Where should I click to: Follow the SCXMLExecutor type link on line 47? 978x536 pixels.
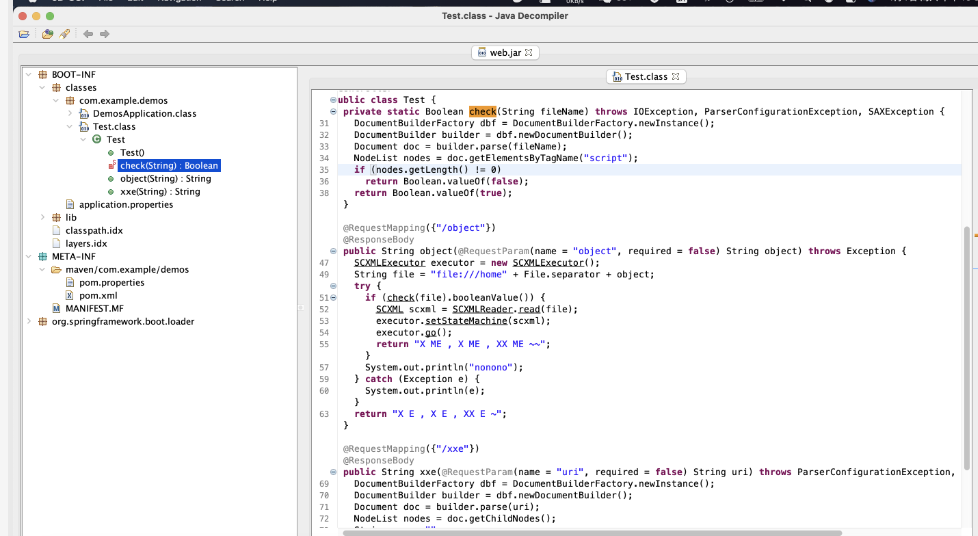(x=389, y=263)
